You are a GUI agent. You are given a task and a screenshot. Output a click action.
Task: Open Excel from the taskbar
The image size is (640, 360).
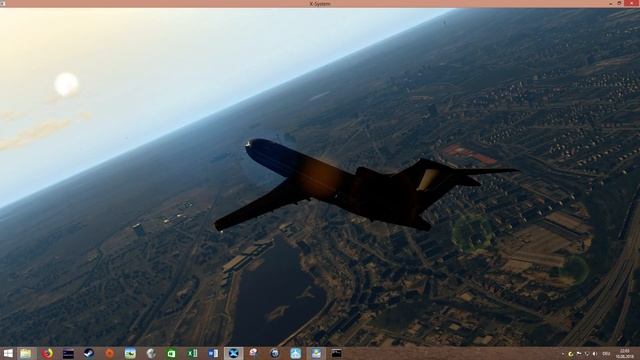click(192, 353)
